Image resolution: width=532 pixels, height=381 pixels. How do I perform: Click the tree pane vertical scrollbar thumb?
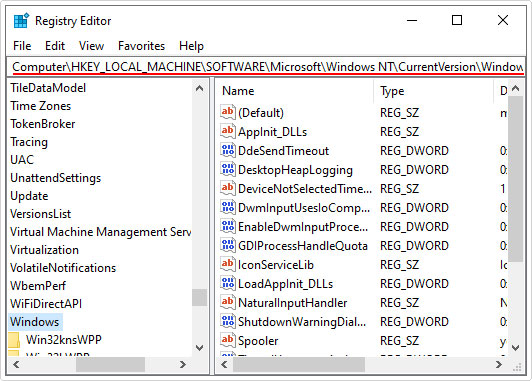coord(200,298)
